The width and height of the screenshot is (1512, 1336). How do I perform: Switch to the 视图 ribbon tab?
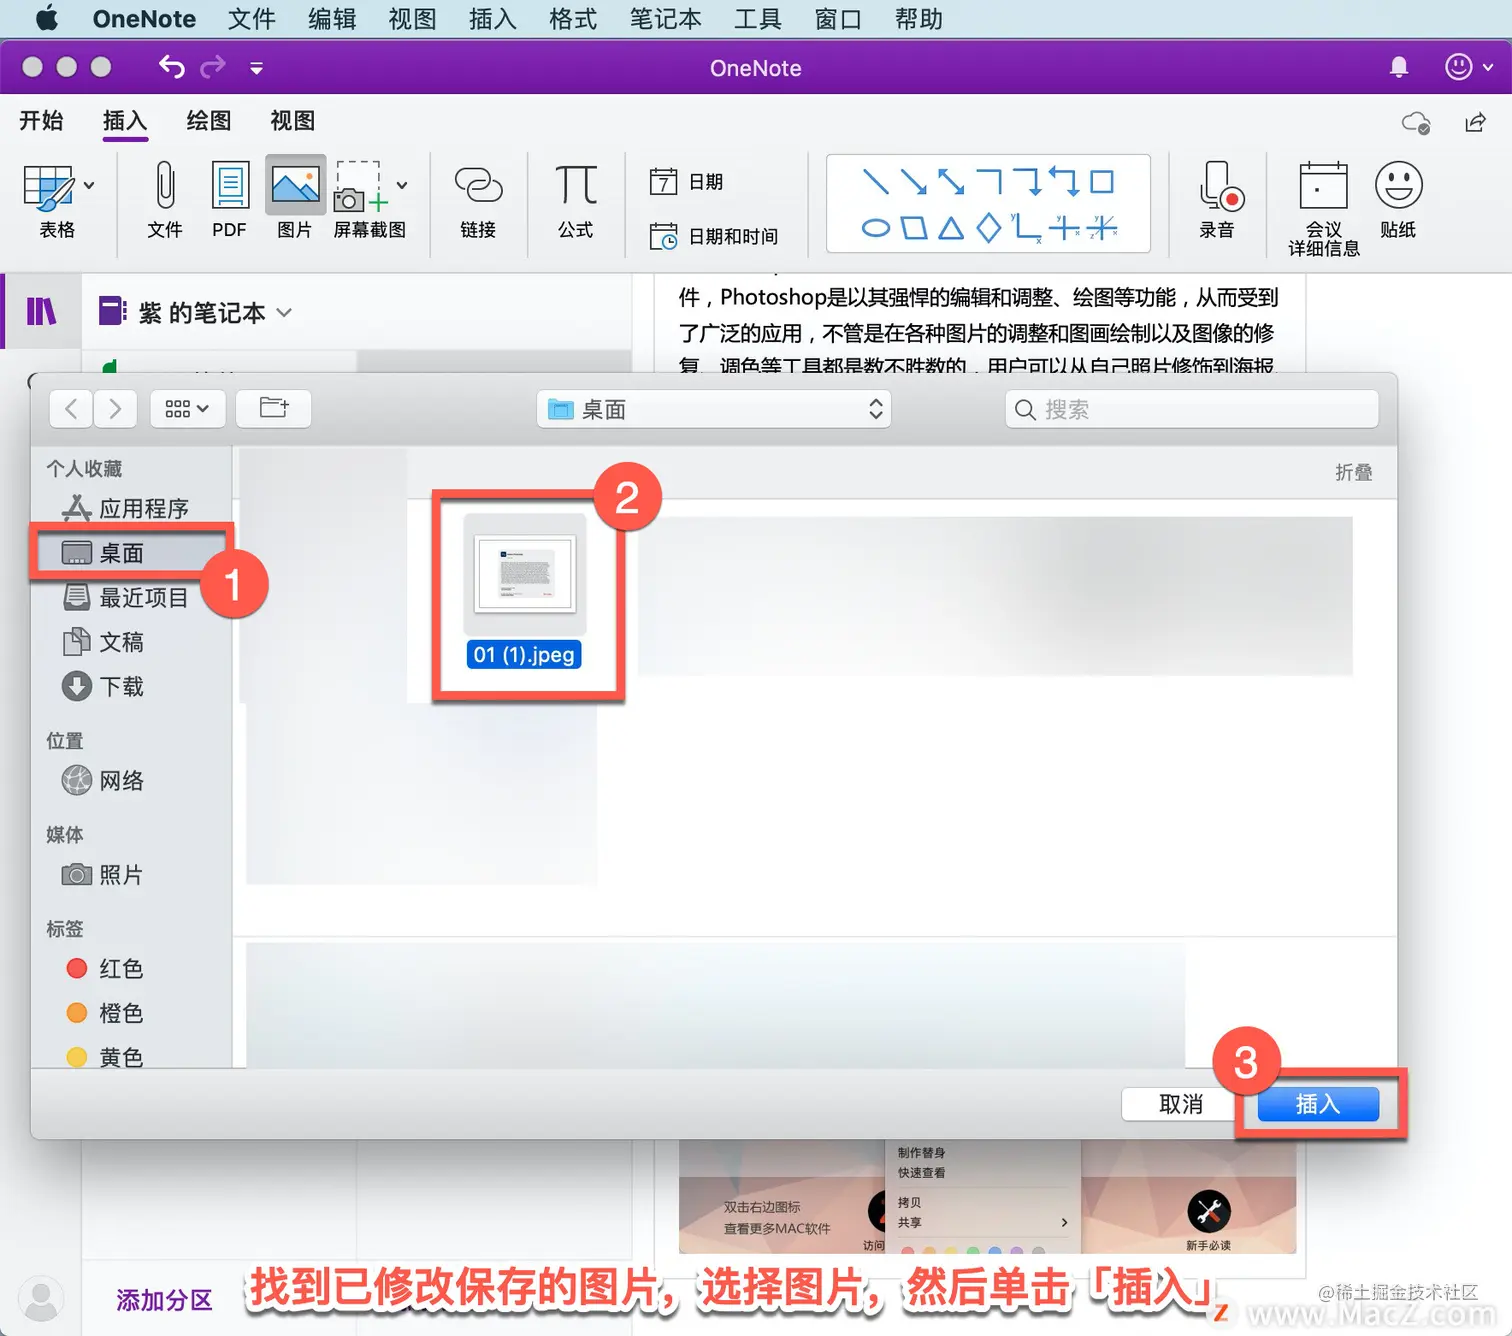pos(293,121)
